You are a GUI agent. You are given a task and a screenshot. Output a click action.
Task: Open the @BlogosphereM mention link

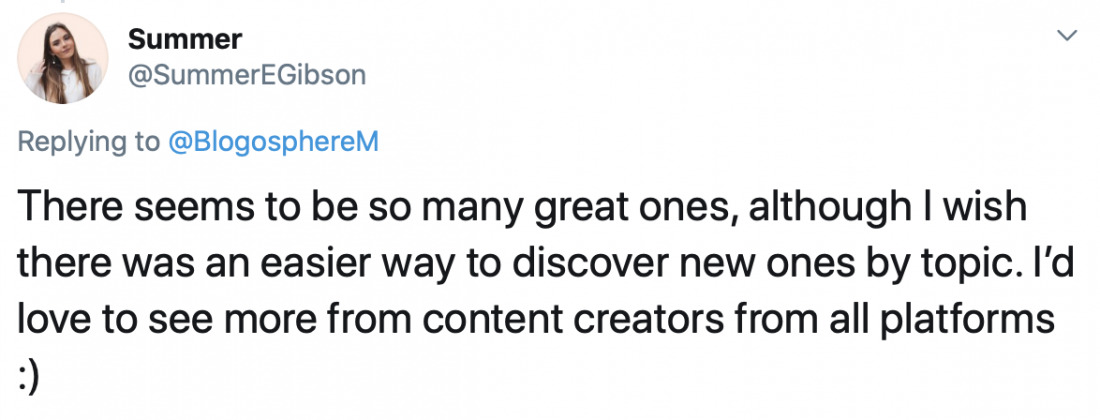[271, 142]
